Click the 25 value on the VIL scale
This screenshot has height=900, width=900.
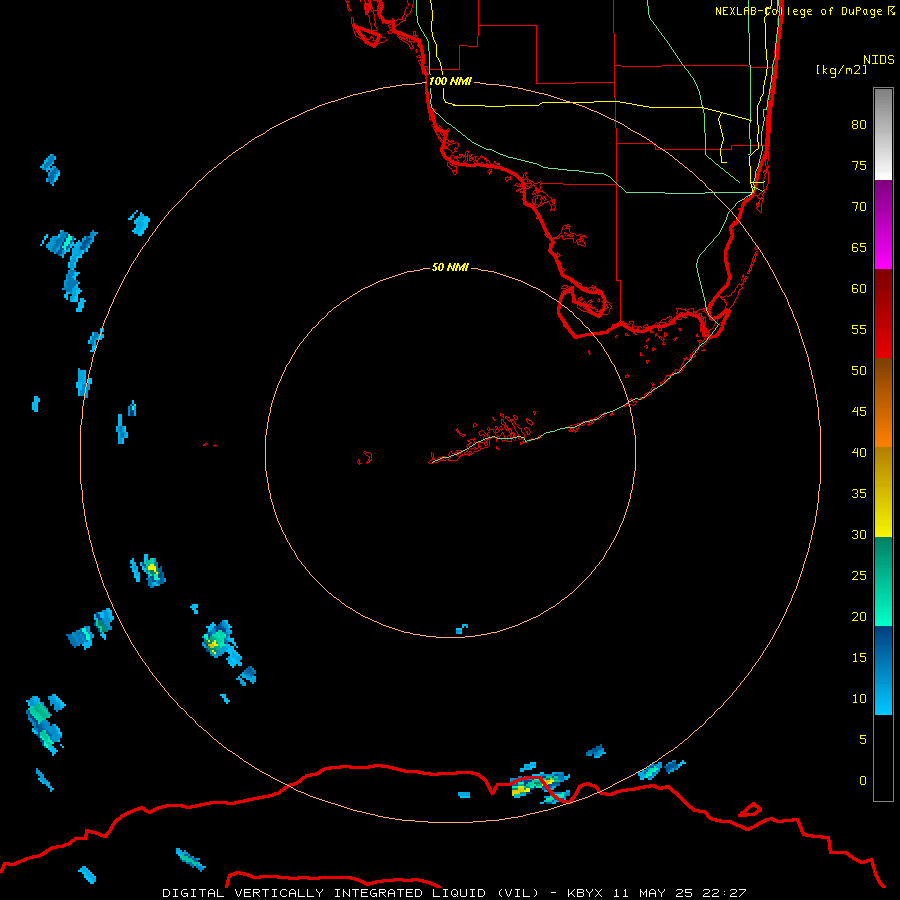(859, 576)
